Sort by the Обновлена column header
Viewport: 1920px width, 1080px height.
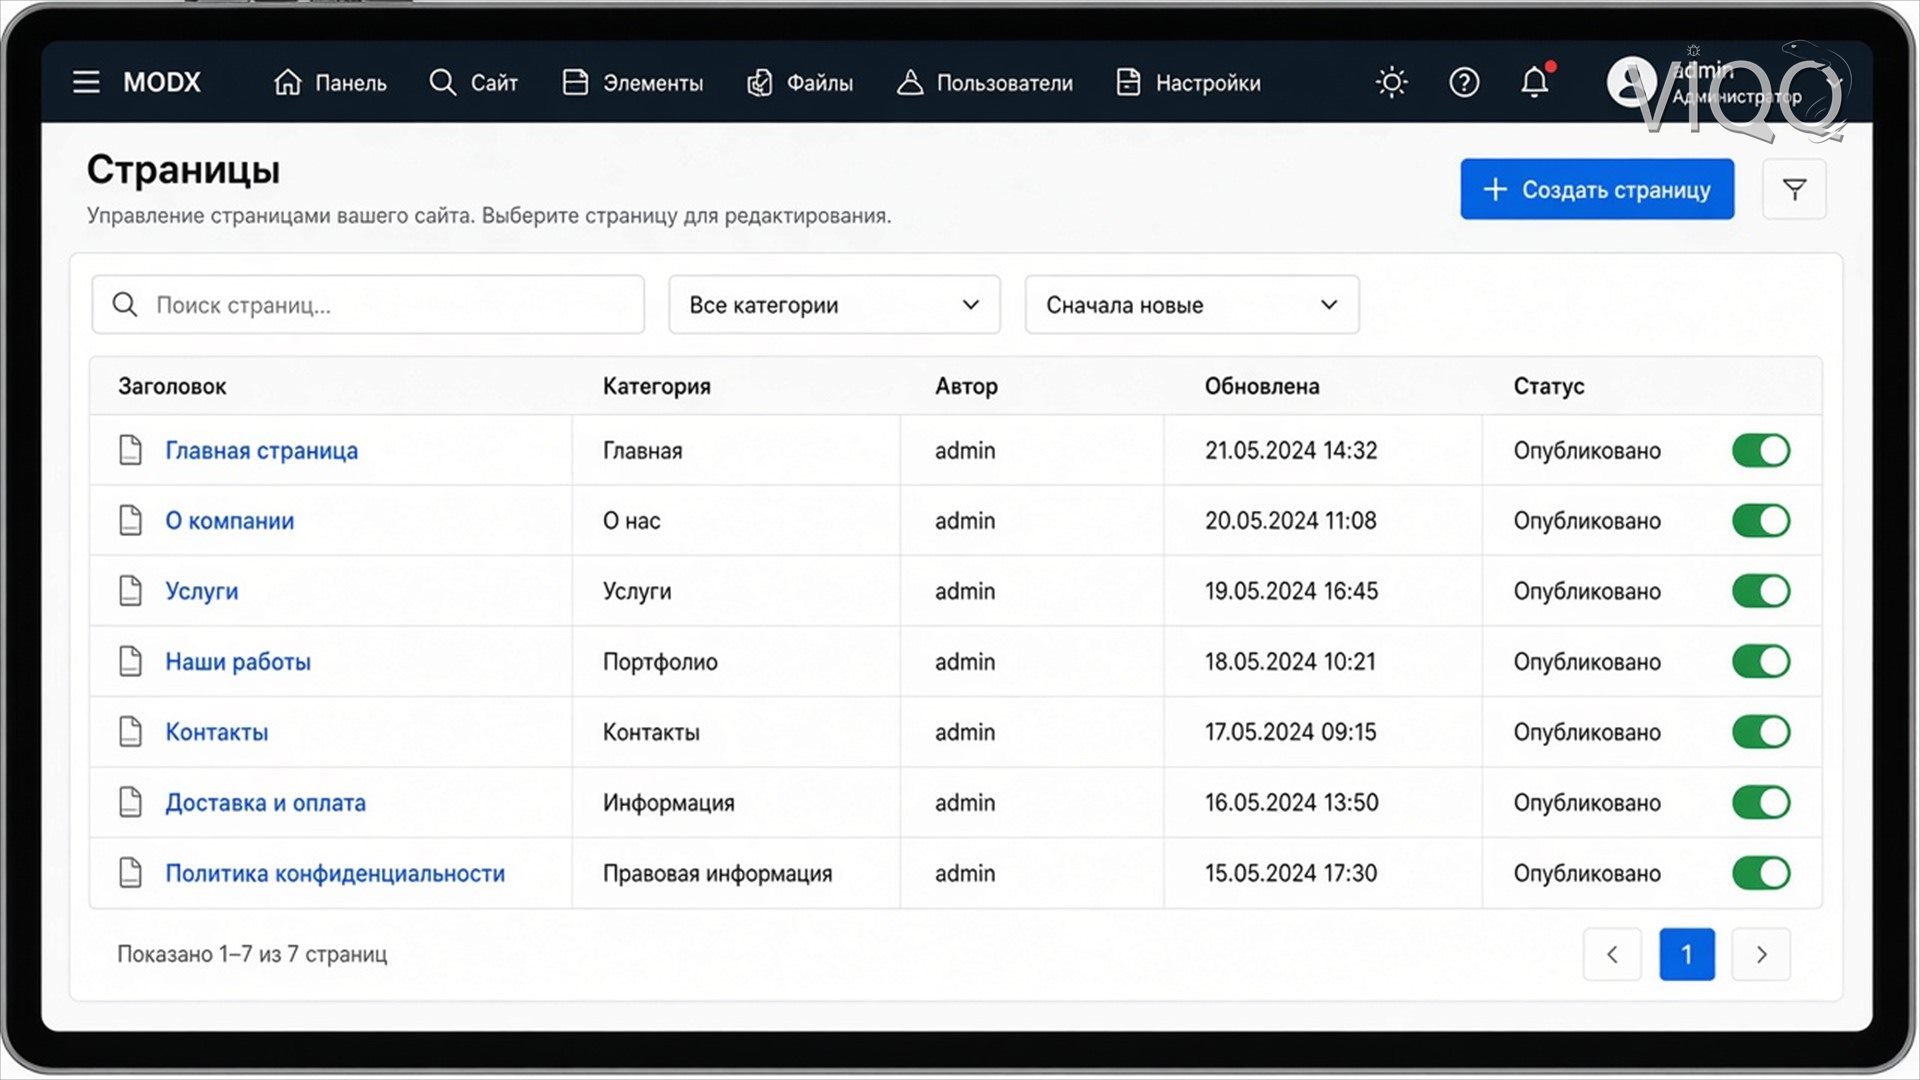[x=1262, y=386]
